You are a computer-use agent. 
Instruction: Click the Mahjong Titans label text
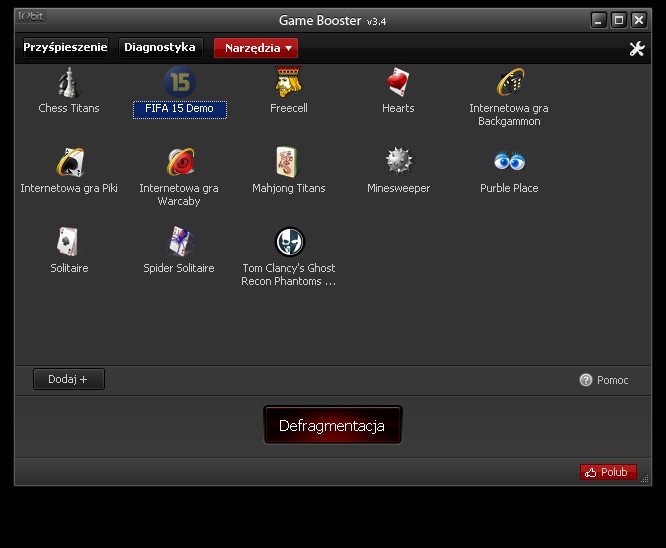[289, 188]
